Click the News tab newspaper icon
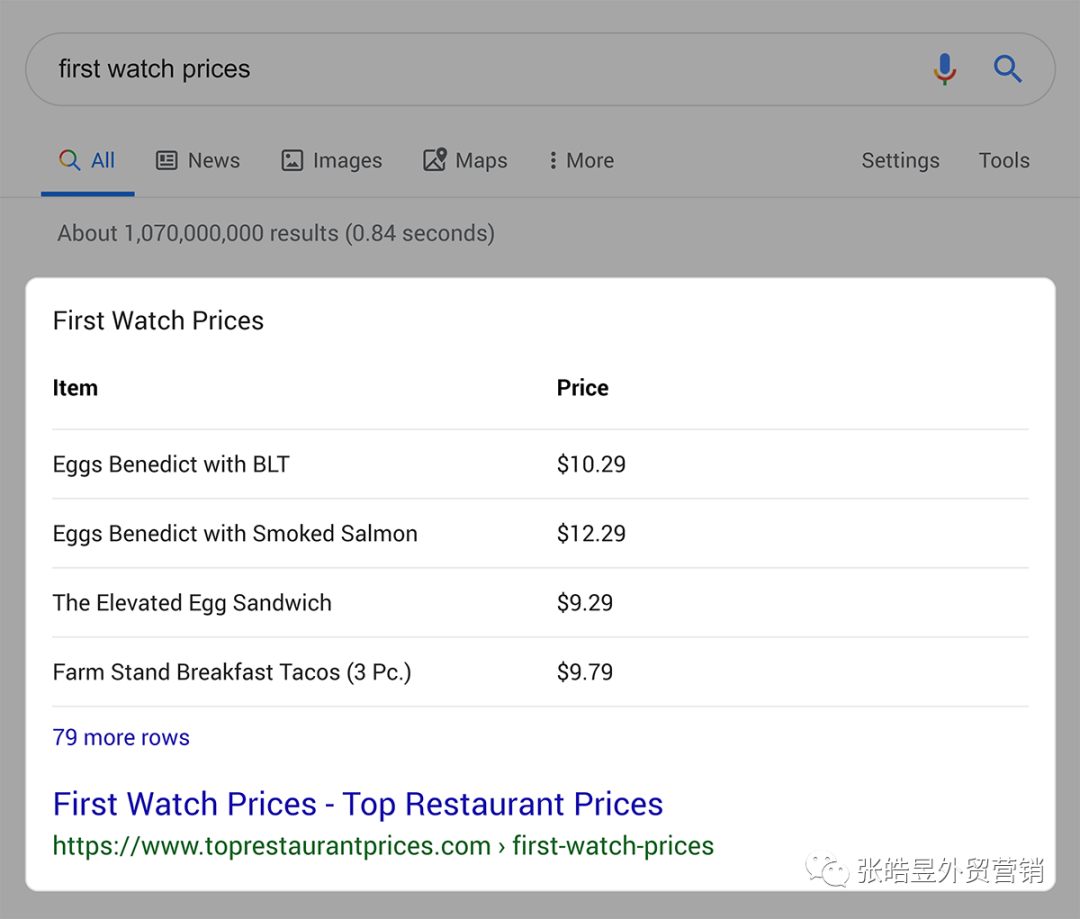1080x919 pixels. (x=167, y=161)
